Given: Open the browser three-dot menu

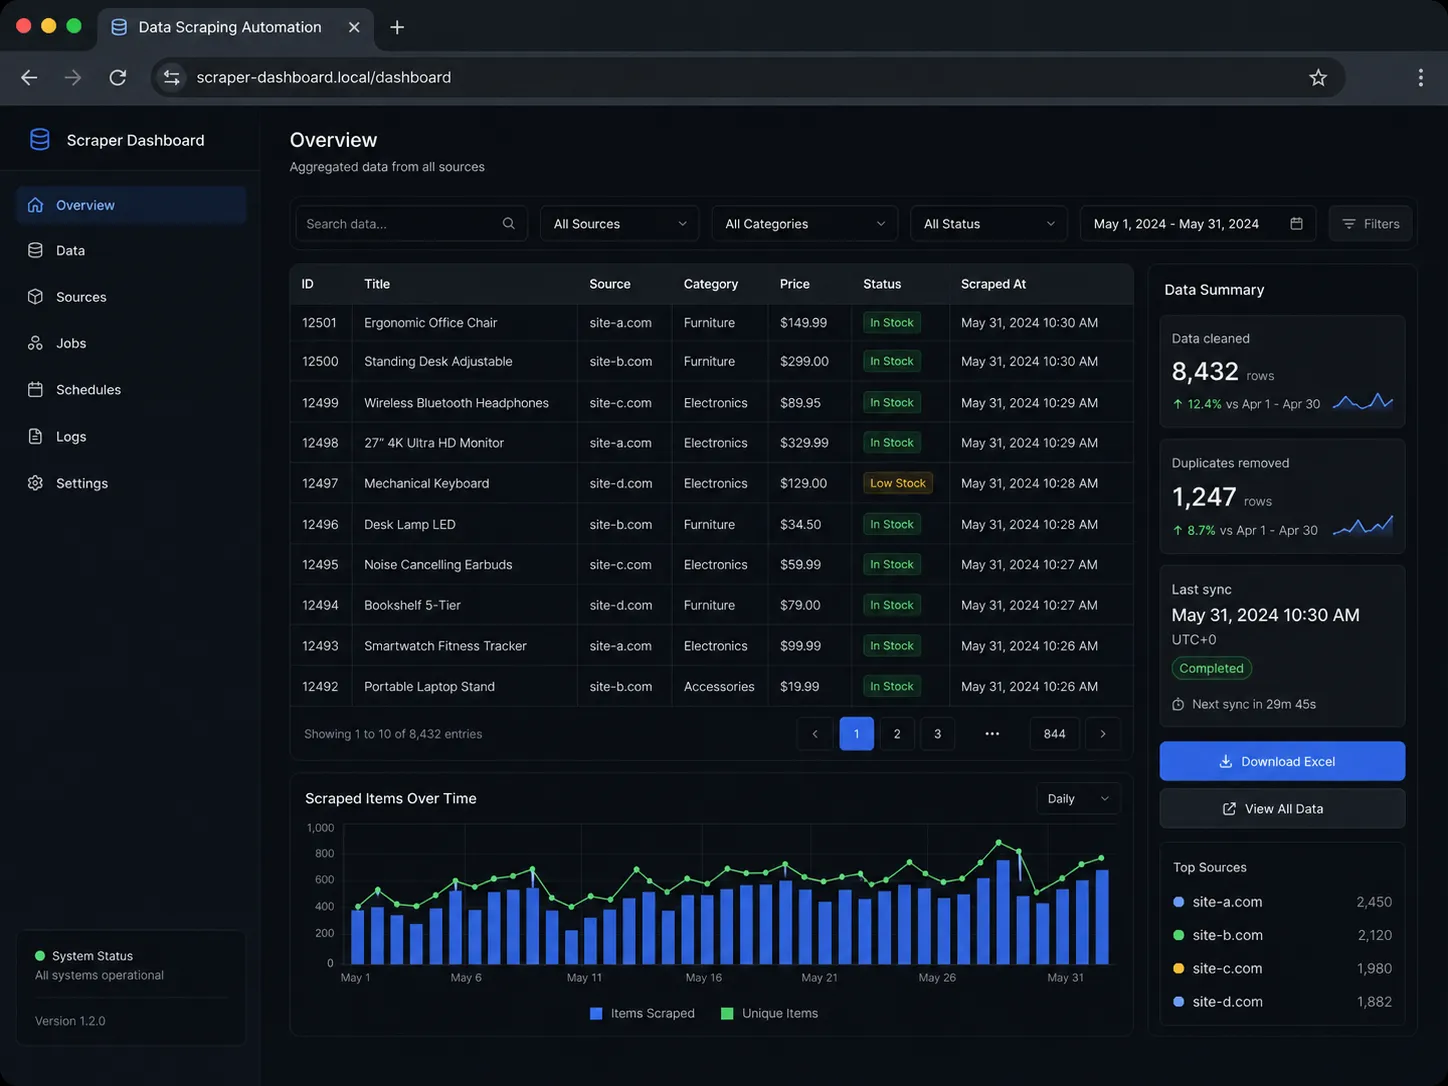Looking at the screenshot, I should click(1420, 78).
